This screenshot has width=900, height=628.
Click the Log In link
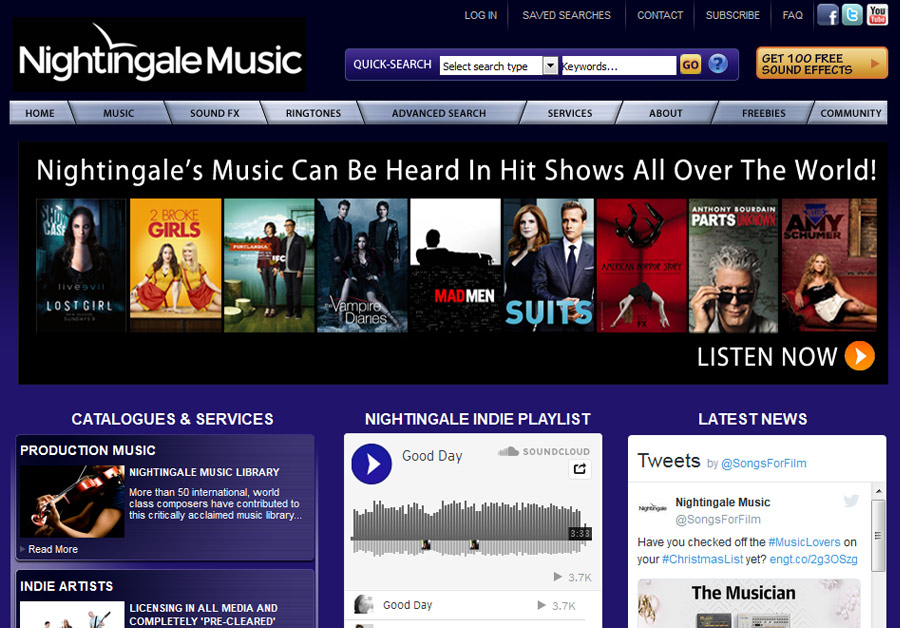pyautogui.click(x=480, y=15)
